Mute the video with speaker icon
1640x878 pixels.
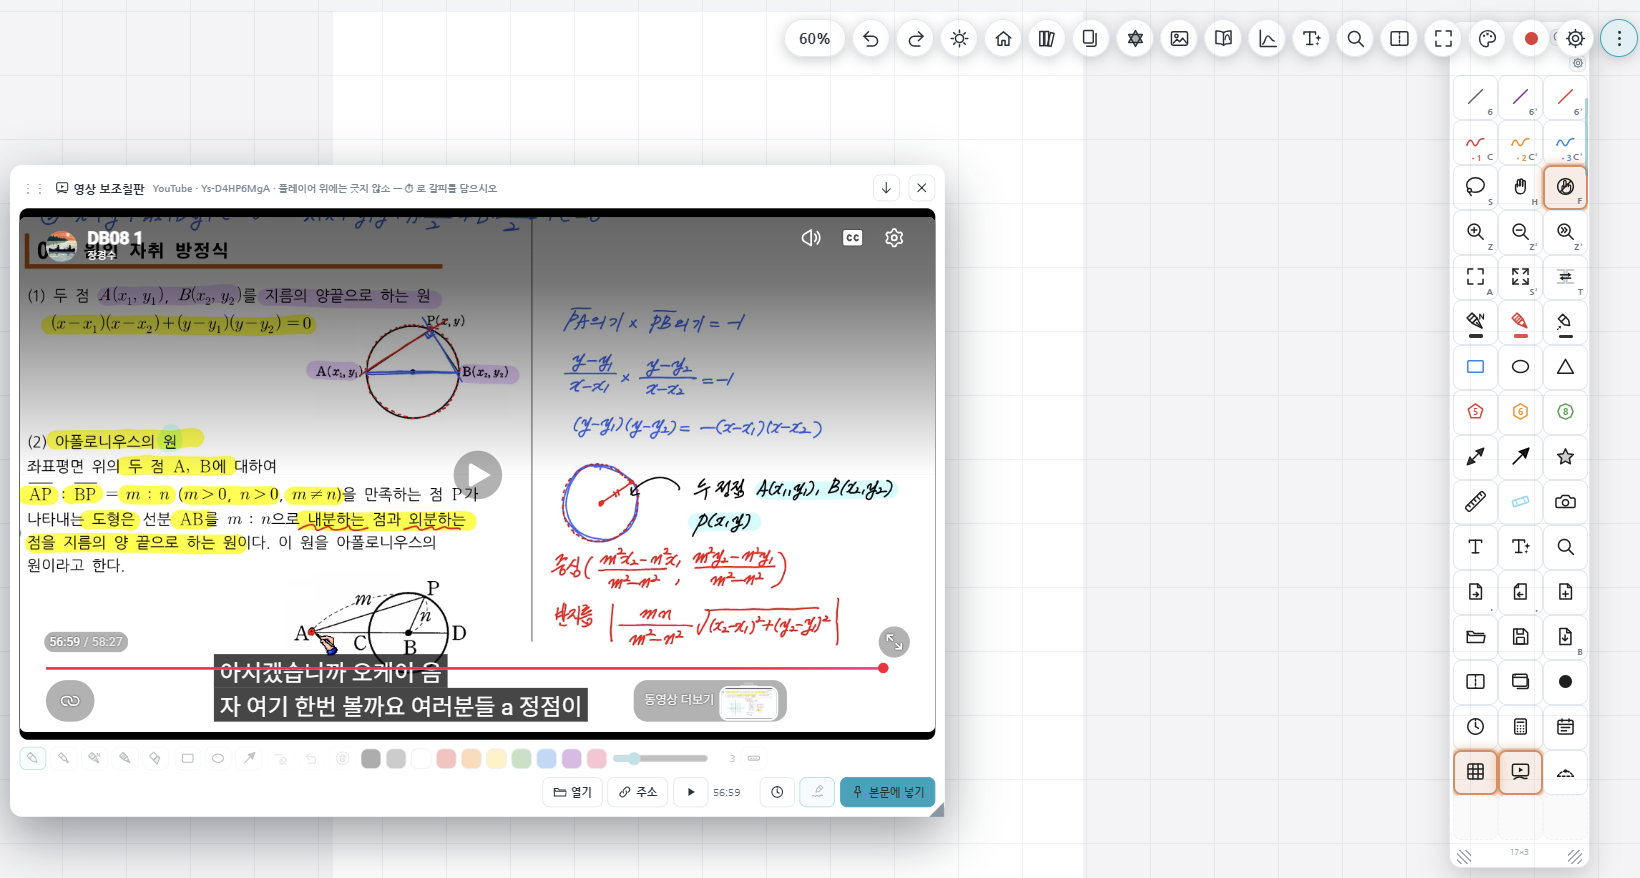point(811,238)
